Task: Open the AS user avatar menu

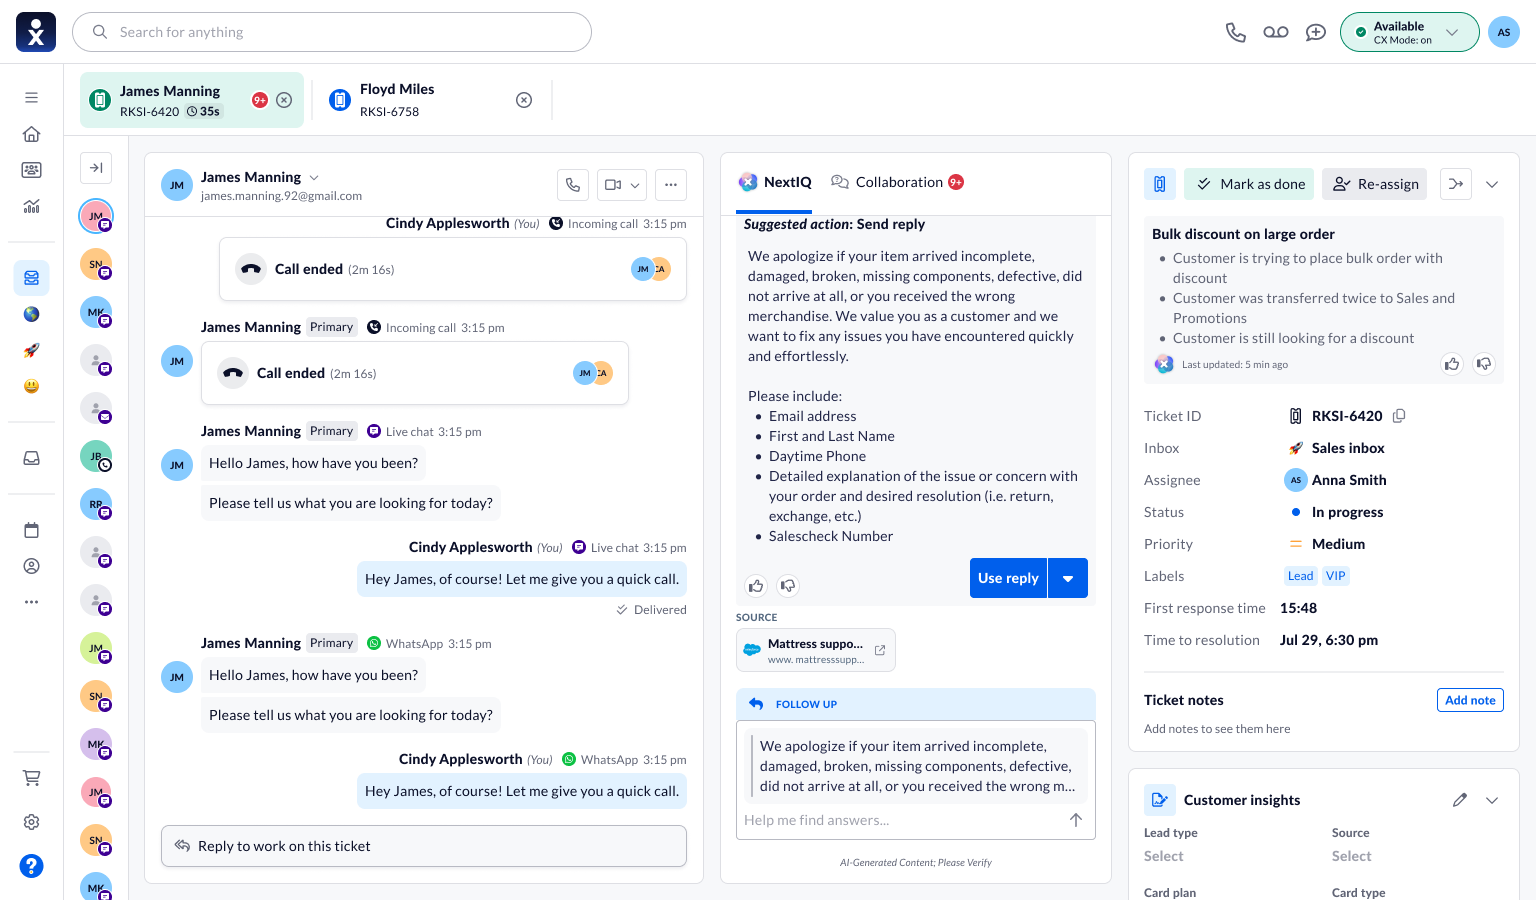Action: click(1504, 32)
